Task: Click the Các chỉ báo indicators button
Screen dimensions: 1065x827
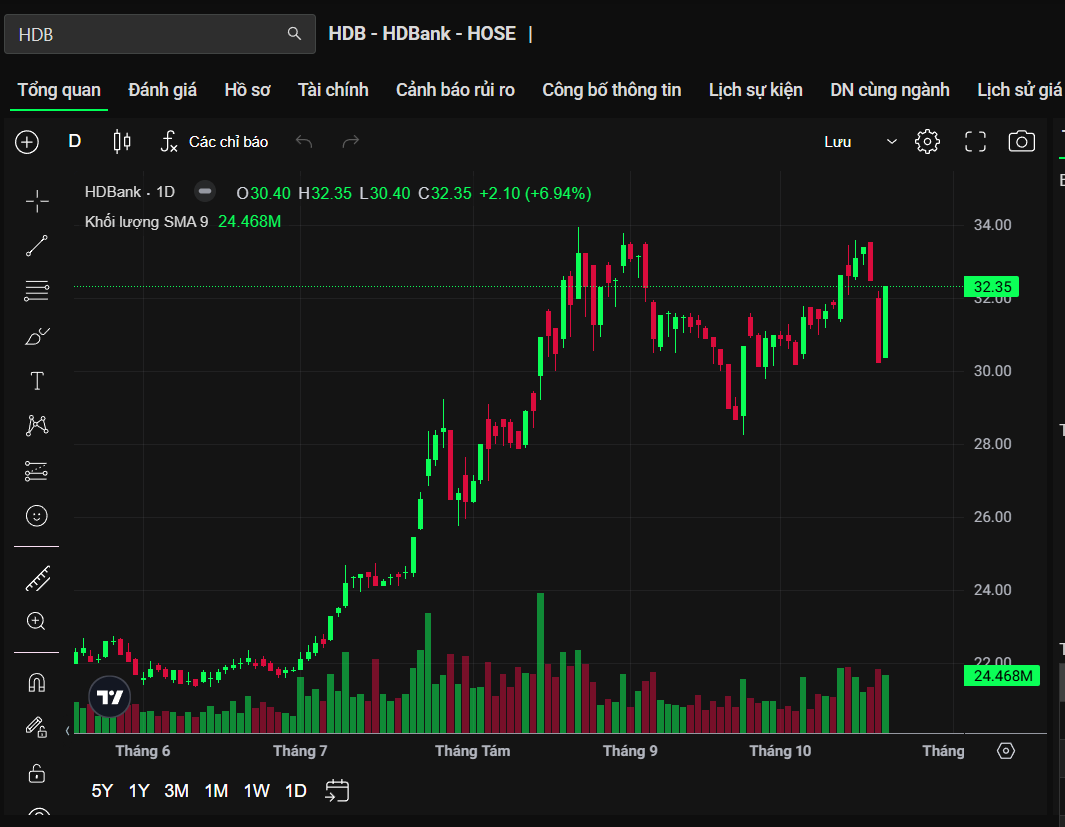Action: (x=215, y=142)
